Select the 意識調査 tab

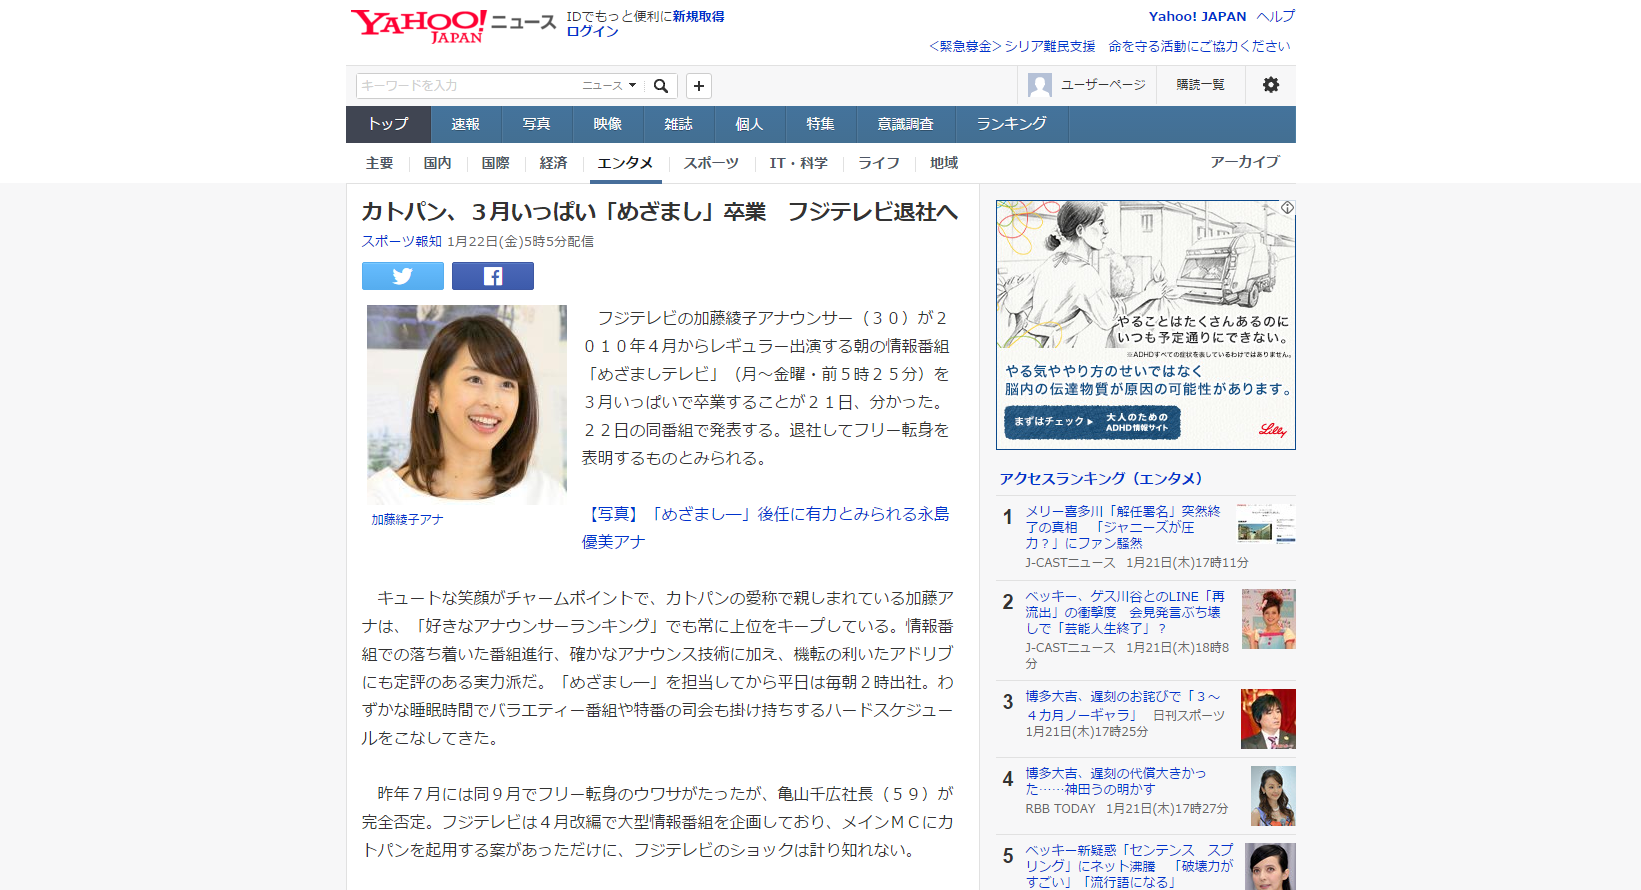point(905,124)
